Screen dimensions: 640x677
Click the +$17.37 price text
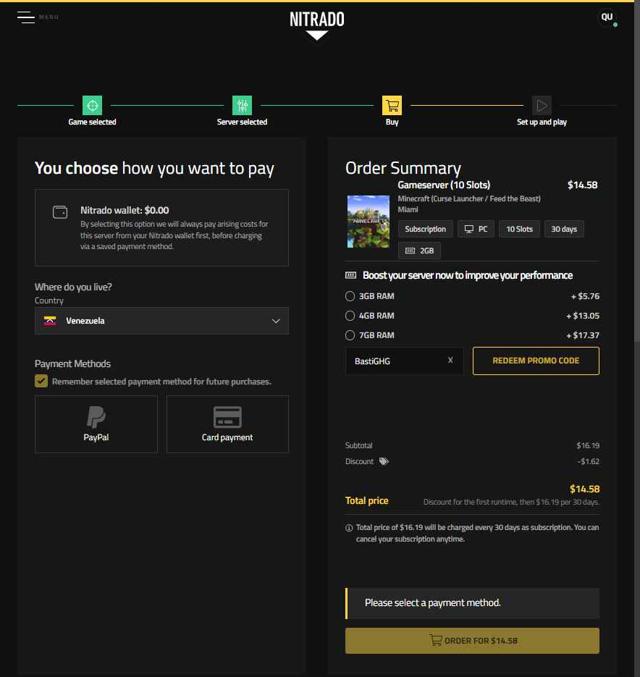coord(583,335)
